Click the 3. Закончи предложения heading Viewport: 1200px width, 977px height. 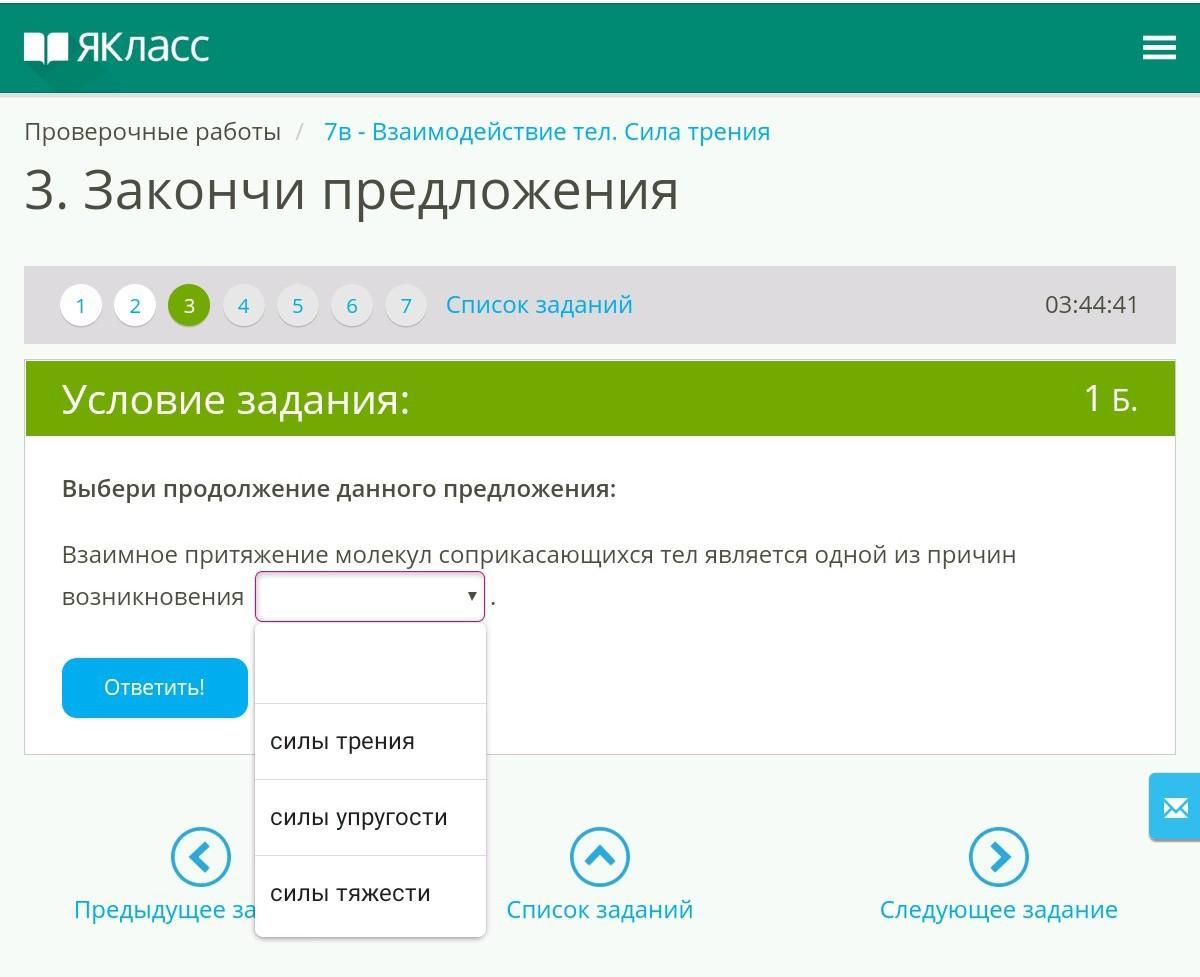(x=351, y=190)
